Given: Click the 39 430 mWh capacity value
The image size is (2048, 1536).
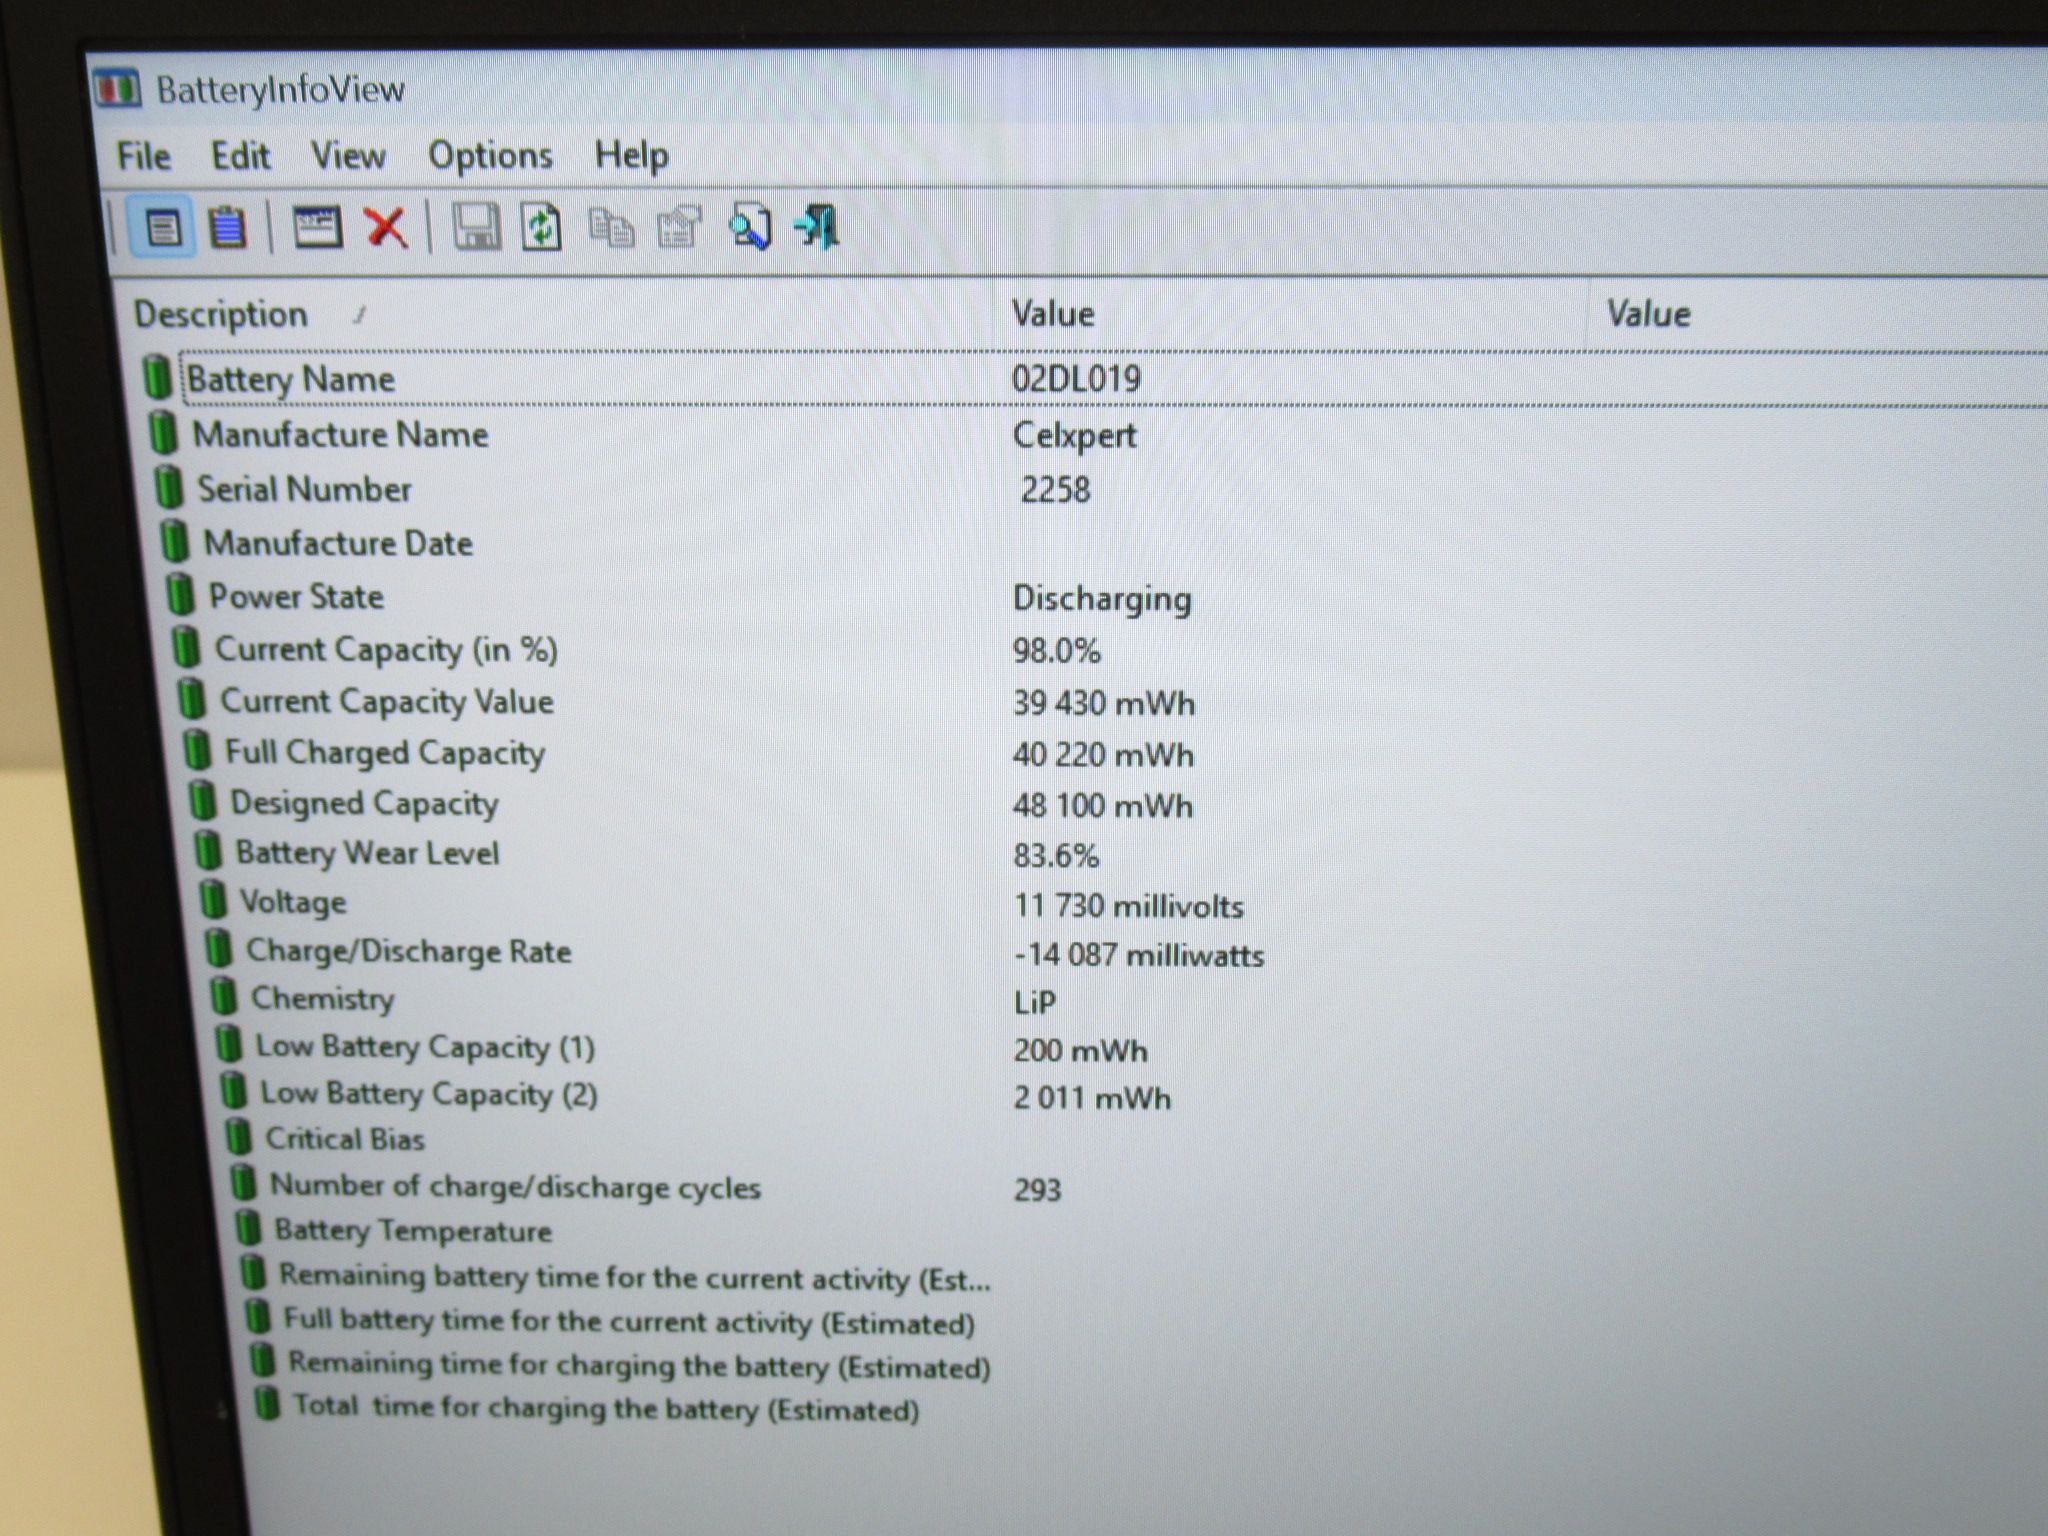Looking at the screenshot, I should click(1103, 703).
